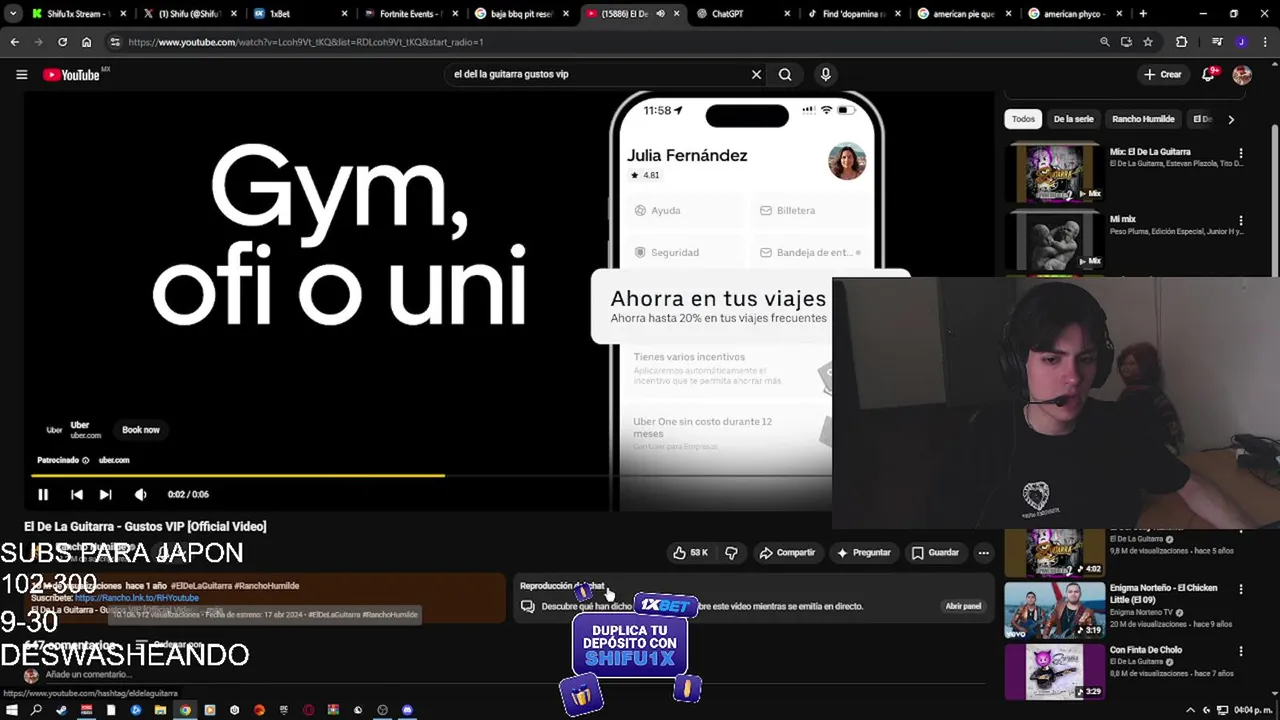The image size is (1280, 720).
Task: Open options menu for Mi mix
Action: coord(1241,221)
